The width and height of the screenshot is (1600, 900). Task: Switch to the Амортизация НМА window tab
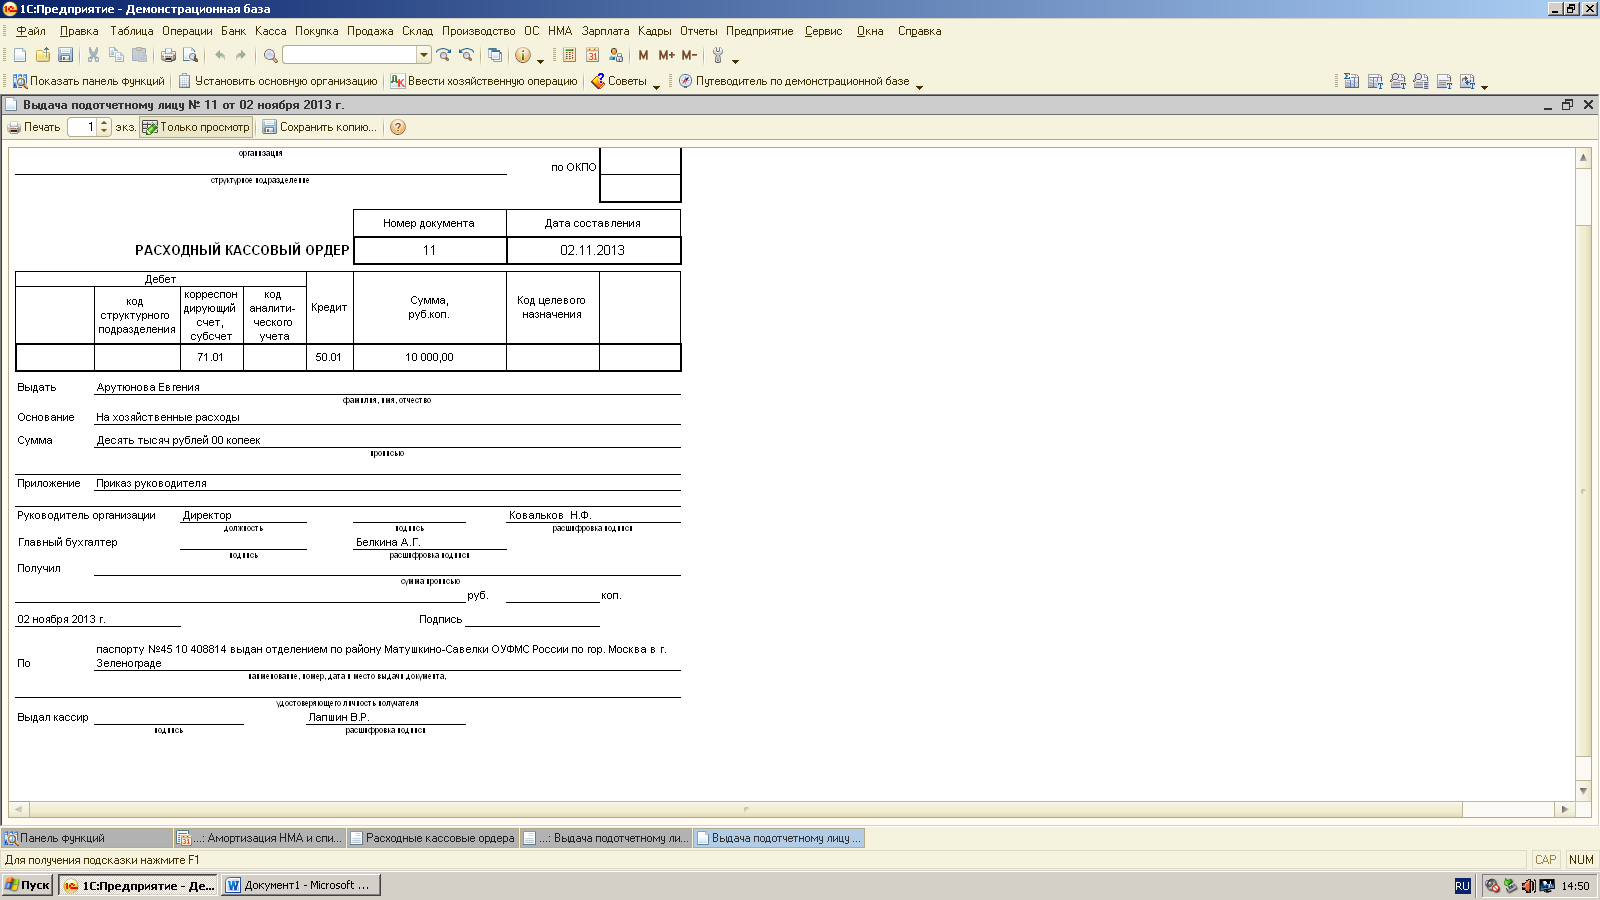tap(259, 838)
